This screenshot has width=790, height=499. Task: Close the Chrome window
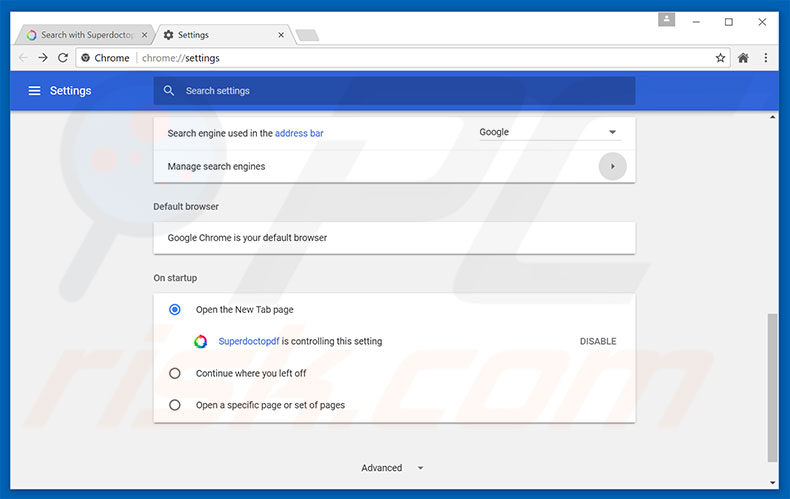[x=762, y=22]
